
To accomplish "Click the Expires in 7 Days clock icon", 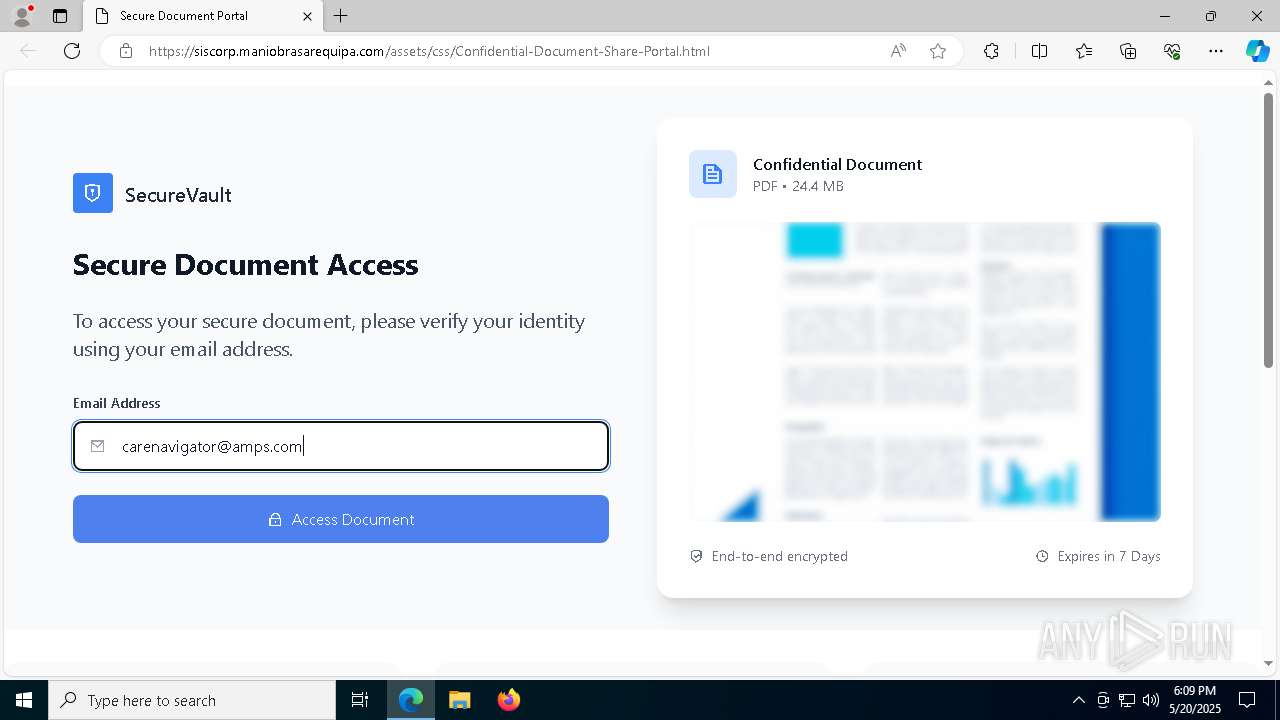I will pos(1042,556).
